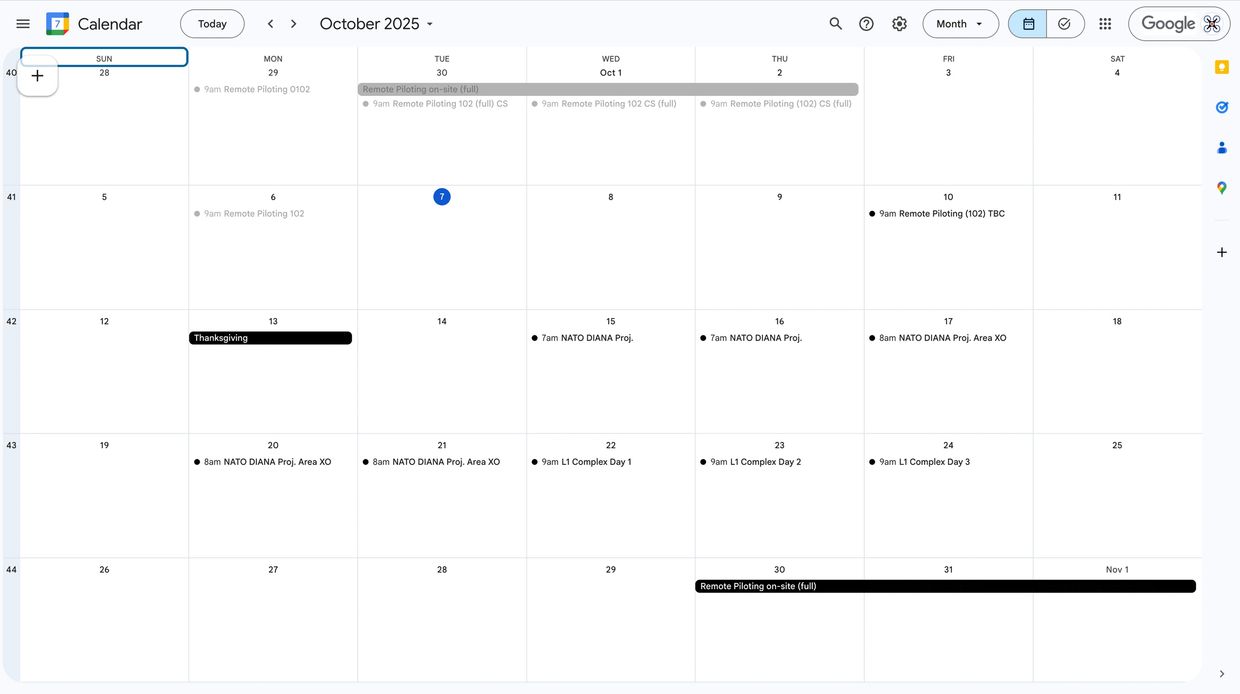Select date number 31
Viewport: 1240px width, 694px height.
[948, 570]
